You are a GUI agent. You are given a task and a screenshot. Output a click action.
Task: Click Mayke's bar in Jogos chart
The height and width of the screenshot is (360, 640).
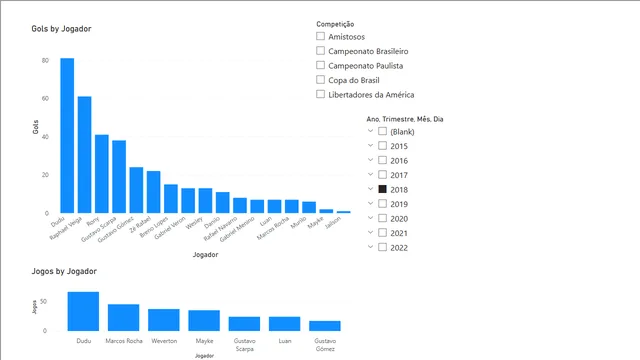(204, 320)
